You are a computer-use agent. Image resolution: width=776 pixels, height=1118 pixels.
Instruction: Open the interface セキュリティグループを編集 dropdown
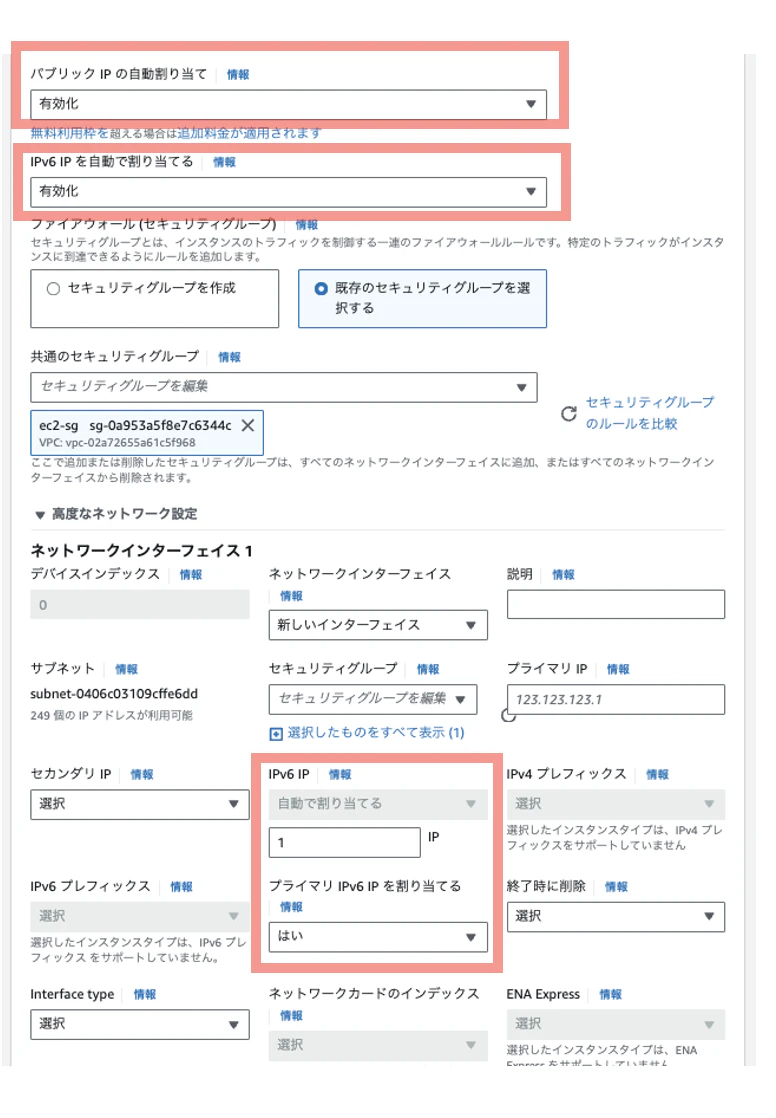373,699
